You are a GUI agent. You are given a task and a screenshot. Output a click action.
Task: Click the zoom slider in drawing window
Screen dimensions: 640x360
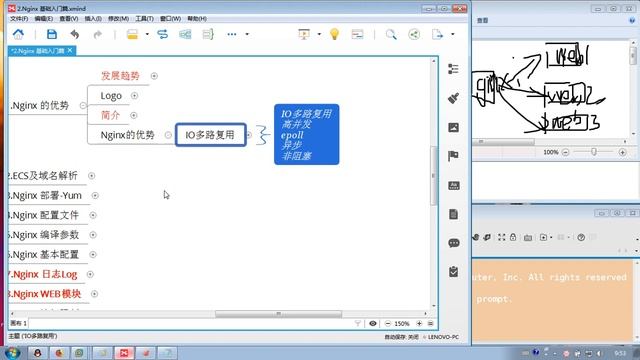(x=593, y=152)
